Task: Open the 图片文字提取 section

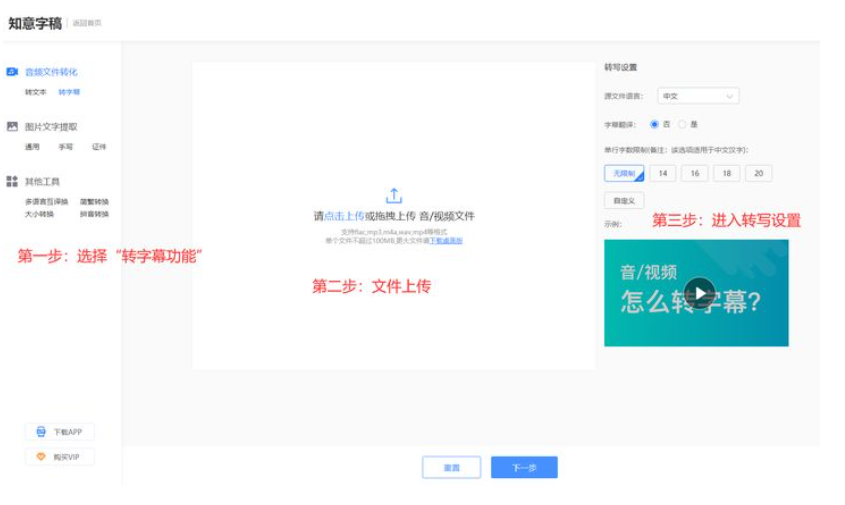Action: click(51, 127)
